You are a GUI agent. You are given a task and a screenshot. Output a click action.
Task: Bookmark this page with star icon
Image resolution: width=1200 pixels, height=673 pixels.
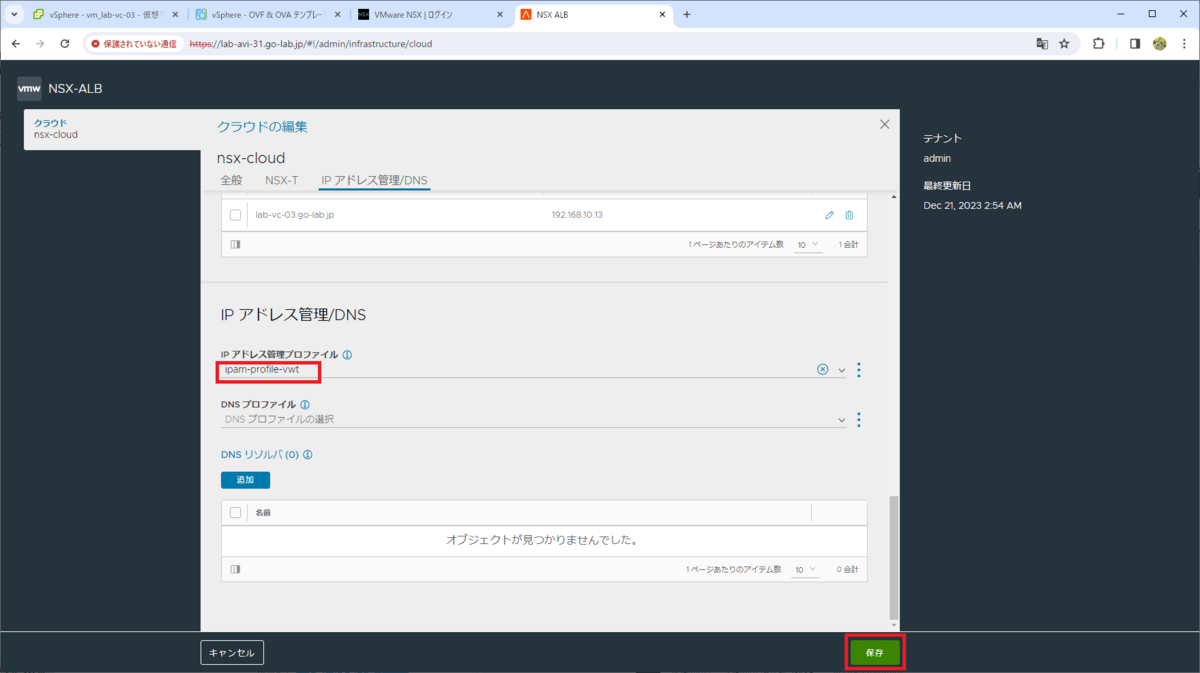(1064, 44)
